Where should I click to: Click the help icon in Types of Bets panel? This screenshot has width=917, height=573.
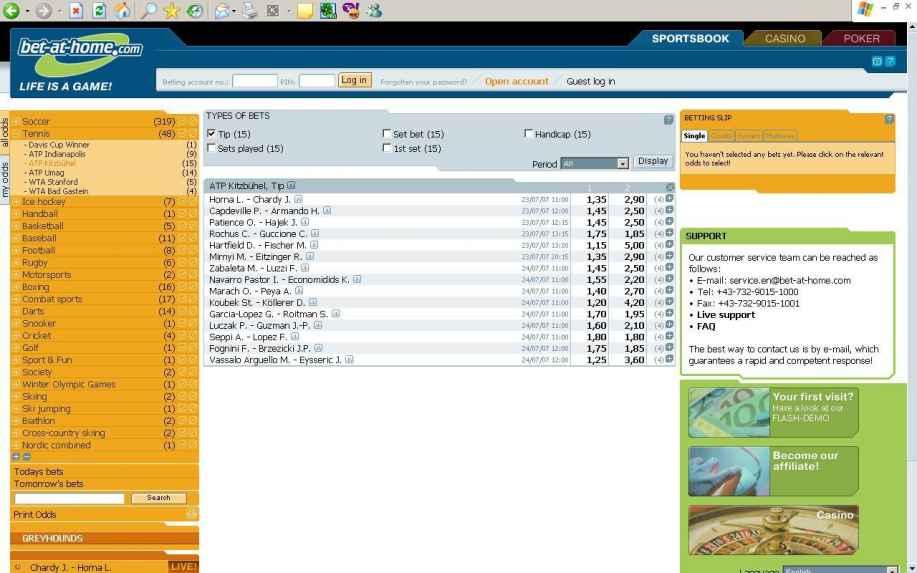668,119
